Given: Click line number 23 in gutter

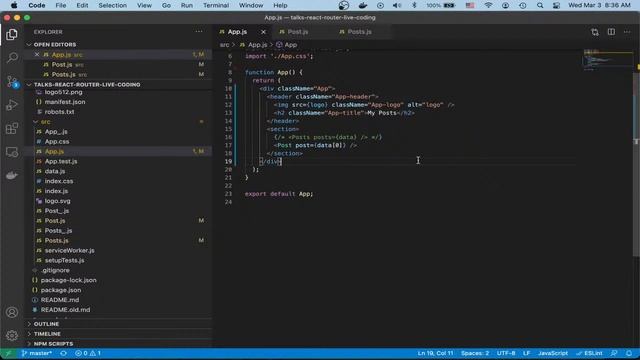Looking at the screenshot, I should 228,194.
